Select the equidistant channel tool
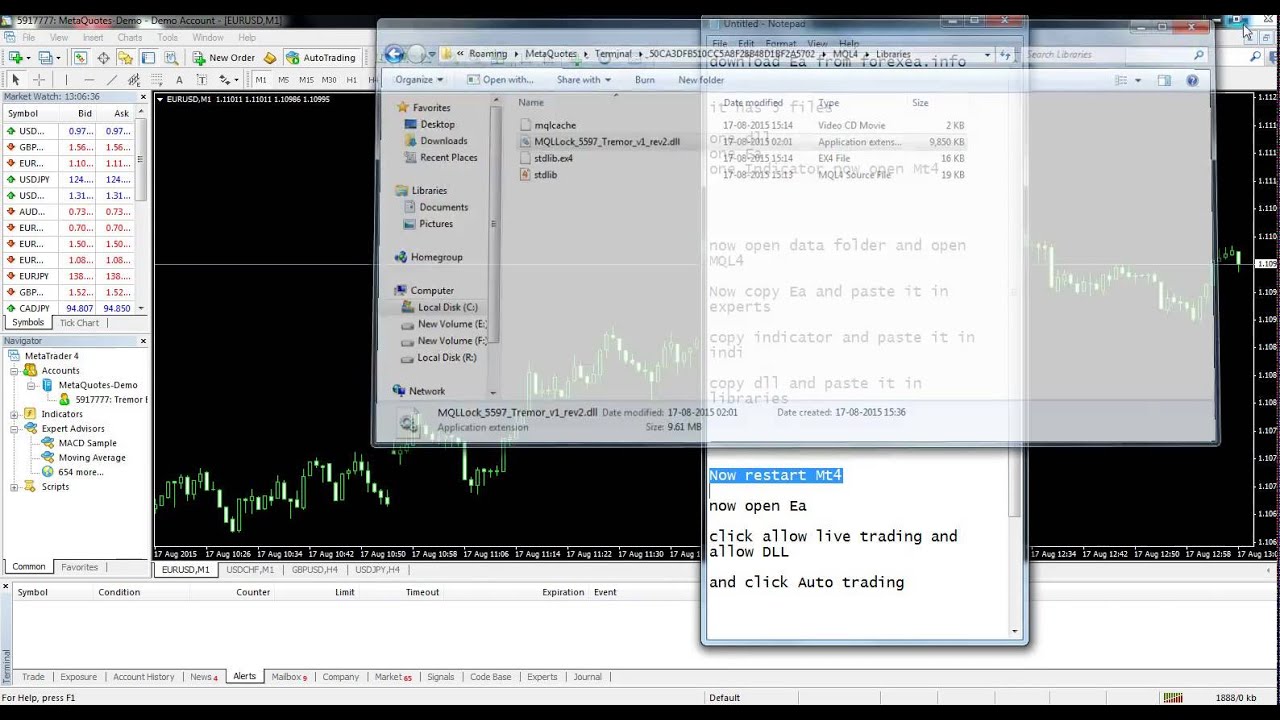Viewport: 1280px width, 720px height. (134, 80)
